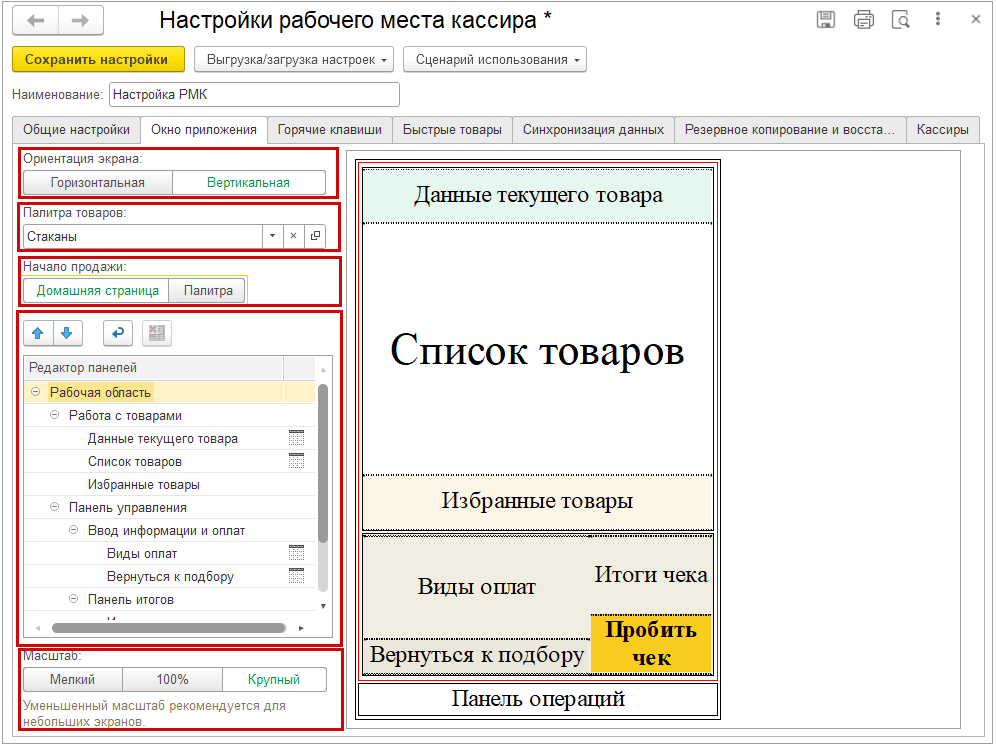996x746 pixels.
Task: Open the Синхронизация данных tab
Action: [593, 130]
